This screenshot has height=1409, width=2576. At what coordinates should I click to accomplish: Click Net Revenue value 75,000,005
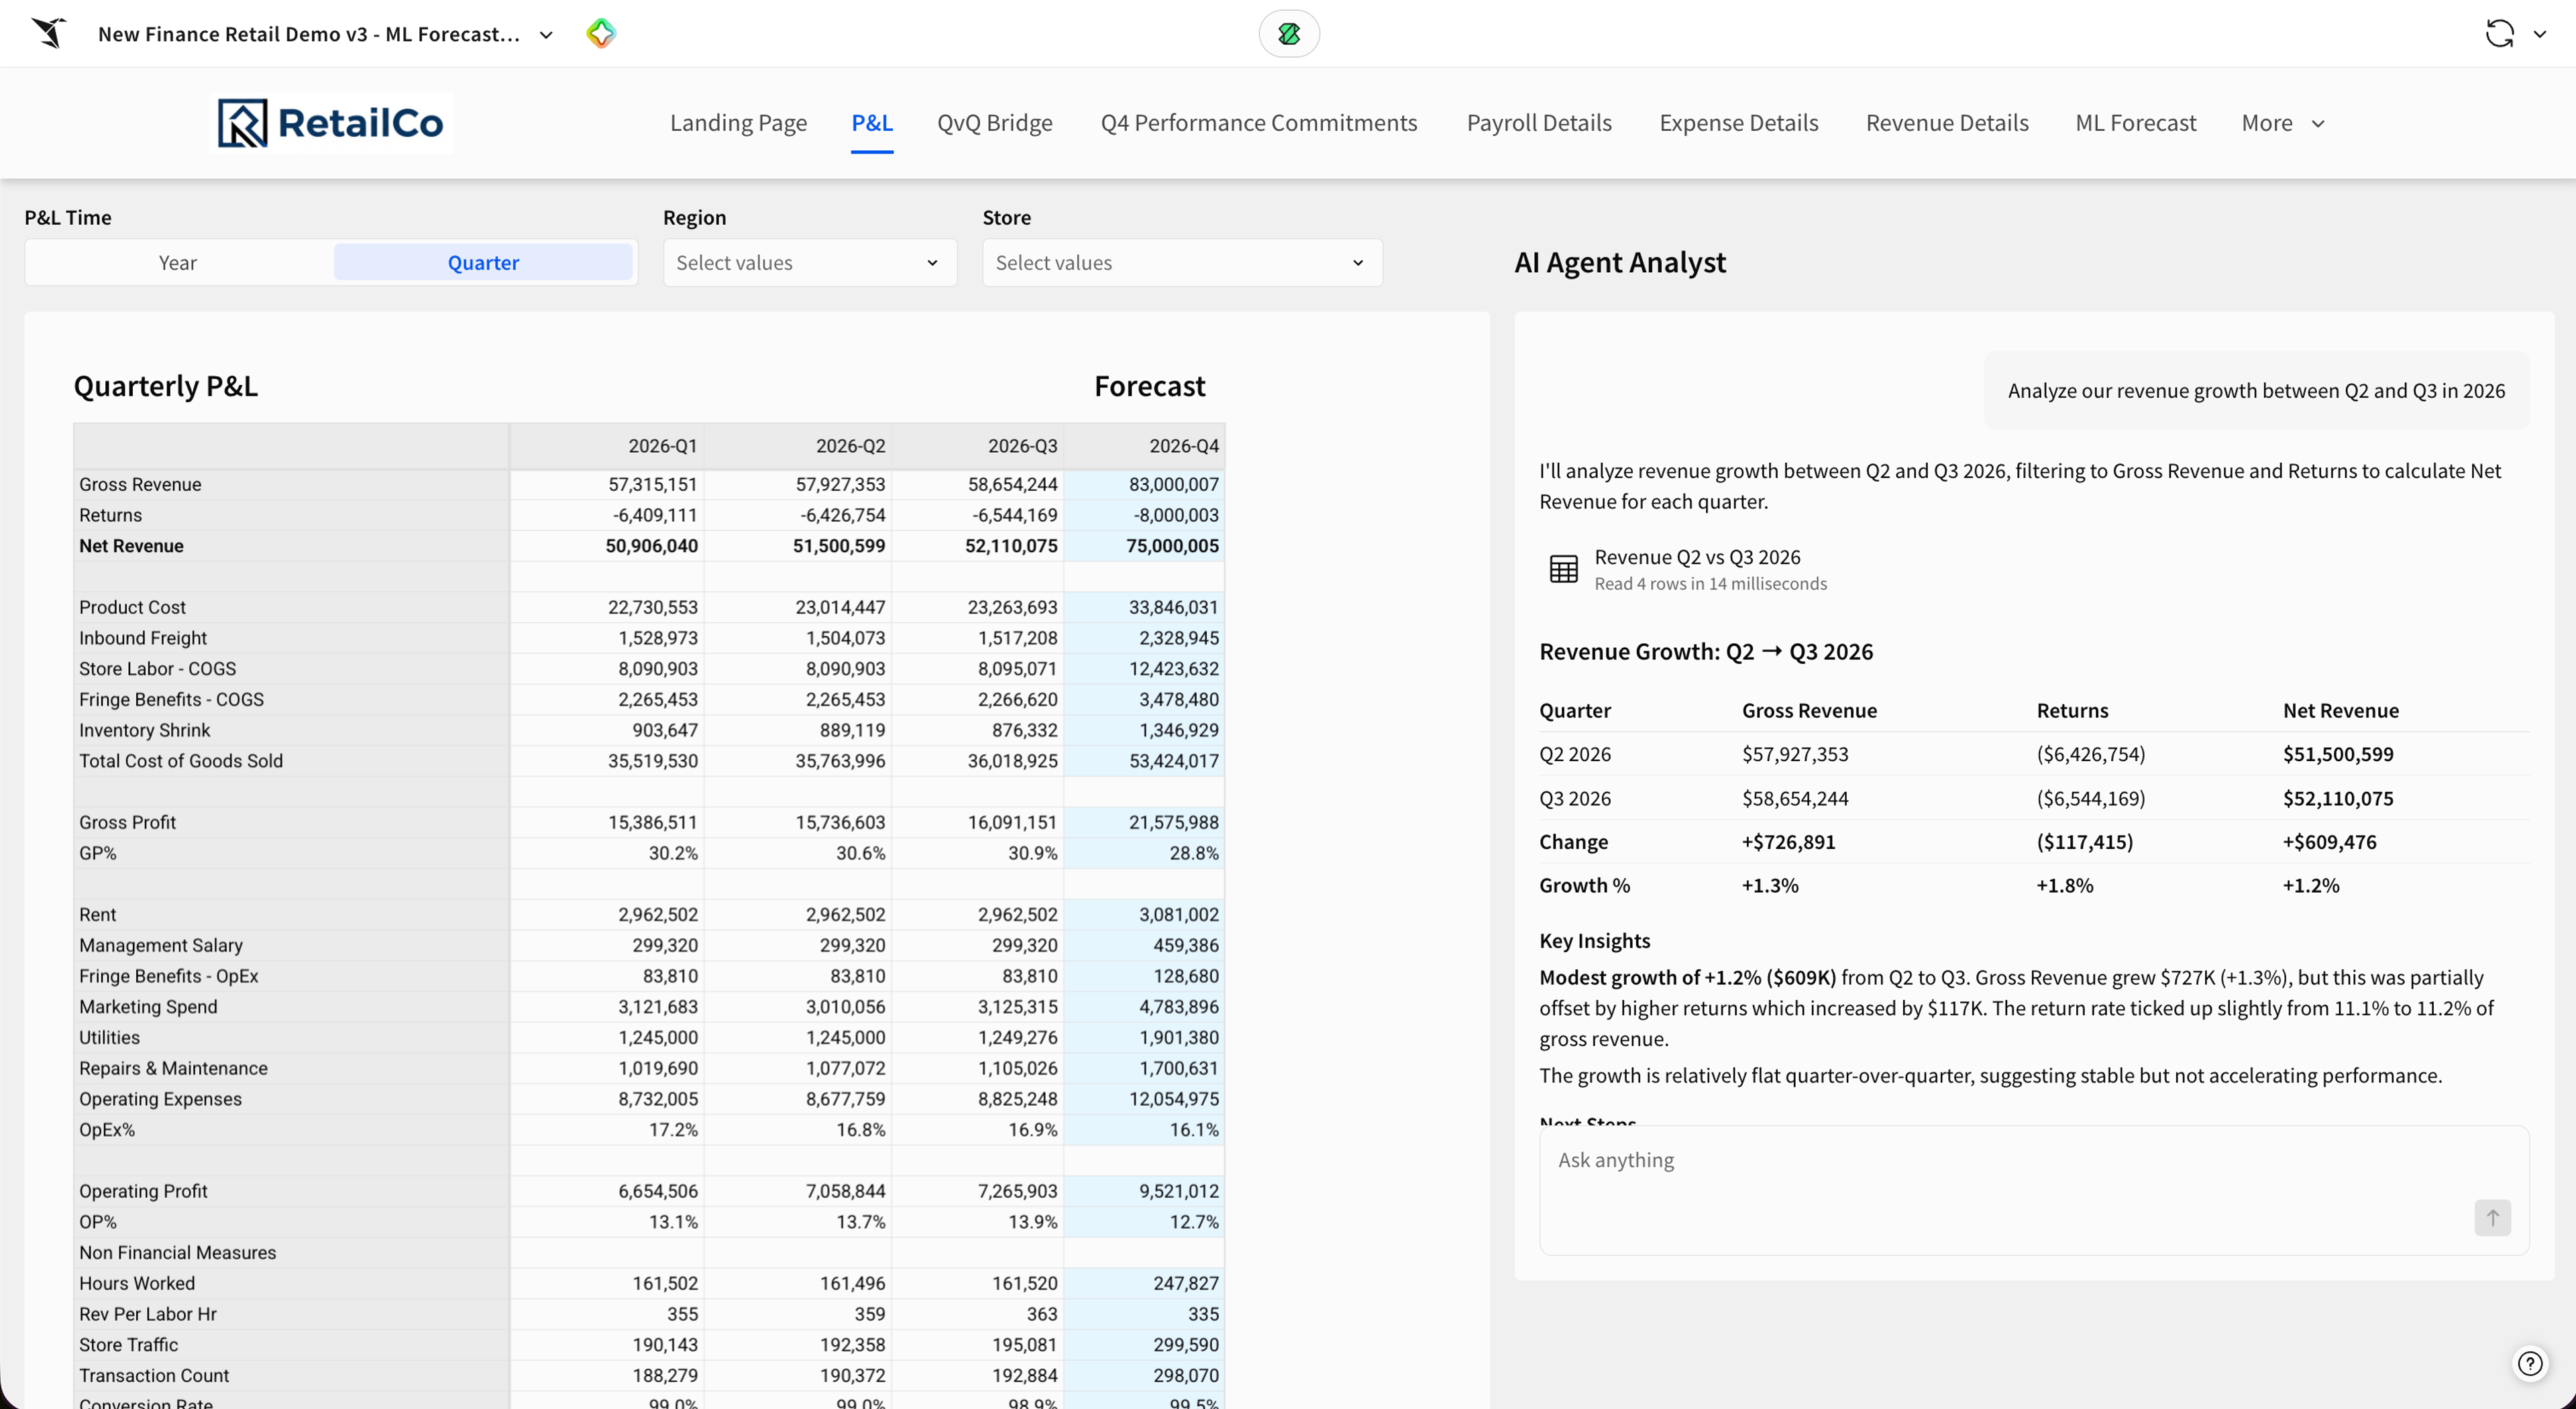pos(1172,546)
